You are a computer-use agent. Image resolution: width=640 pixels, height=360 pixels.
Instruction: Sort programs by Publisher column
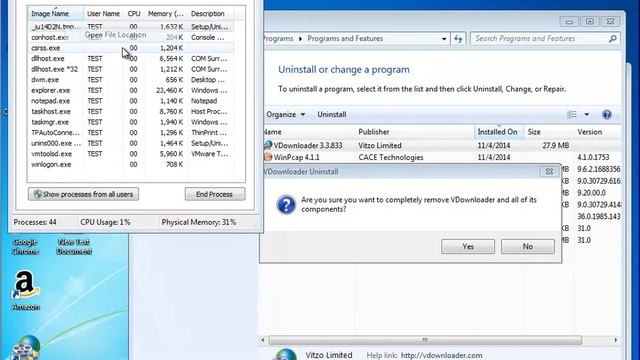coord(414,132)
